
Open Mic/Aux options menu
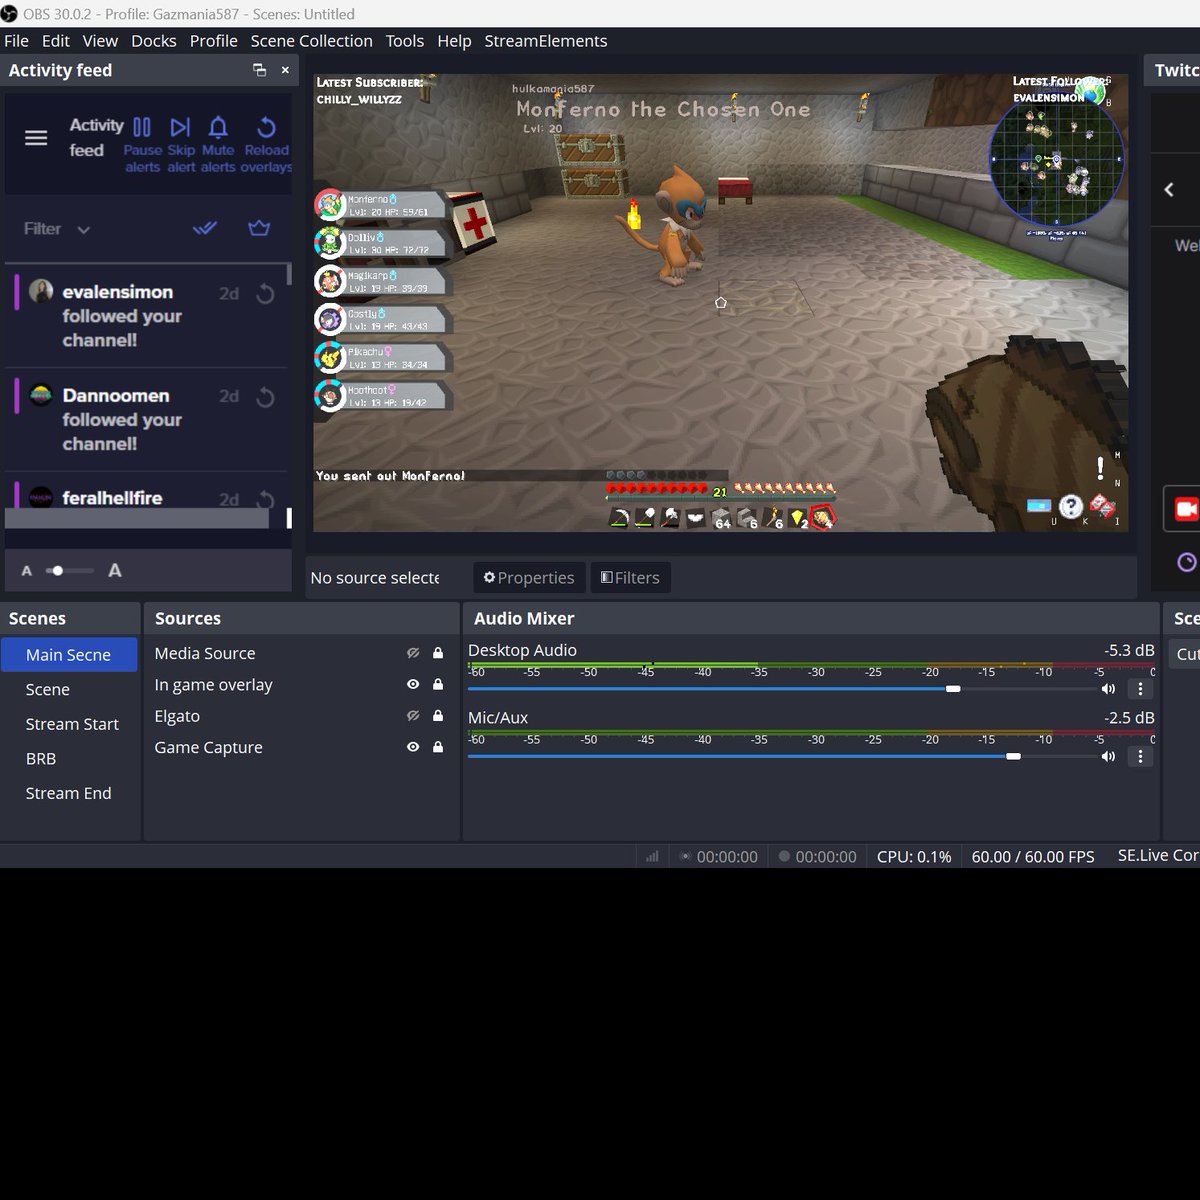click(1140, 756)
